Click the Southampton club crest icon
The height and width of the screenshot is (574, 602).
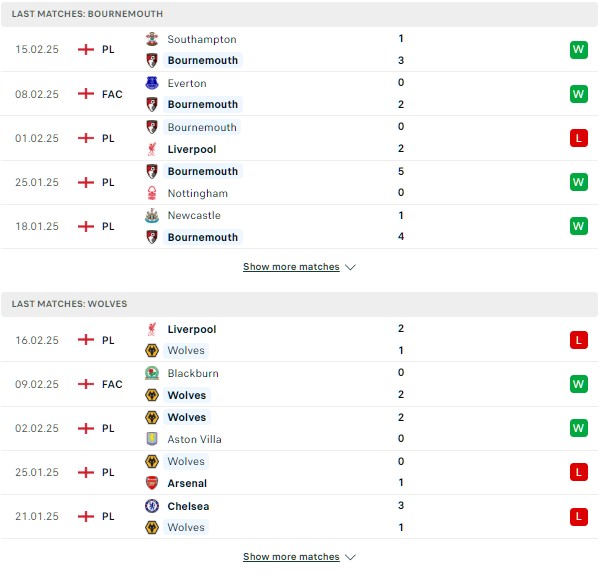click(152, 39)
